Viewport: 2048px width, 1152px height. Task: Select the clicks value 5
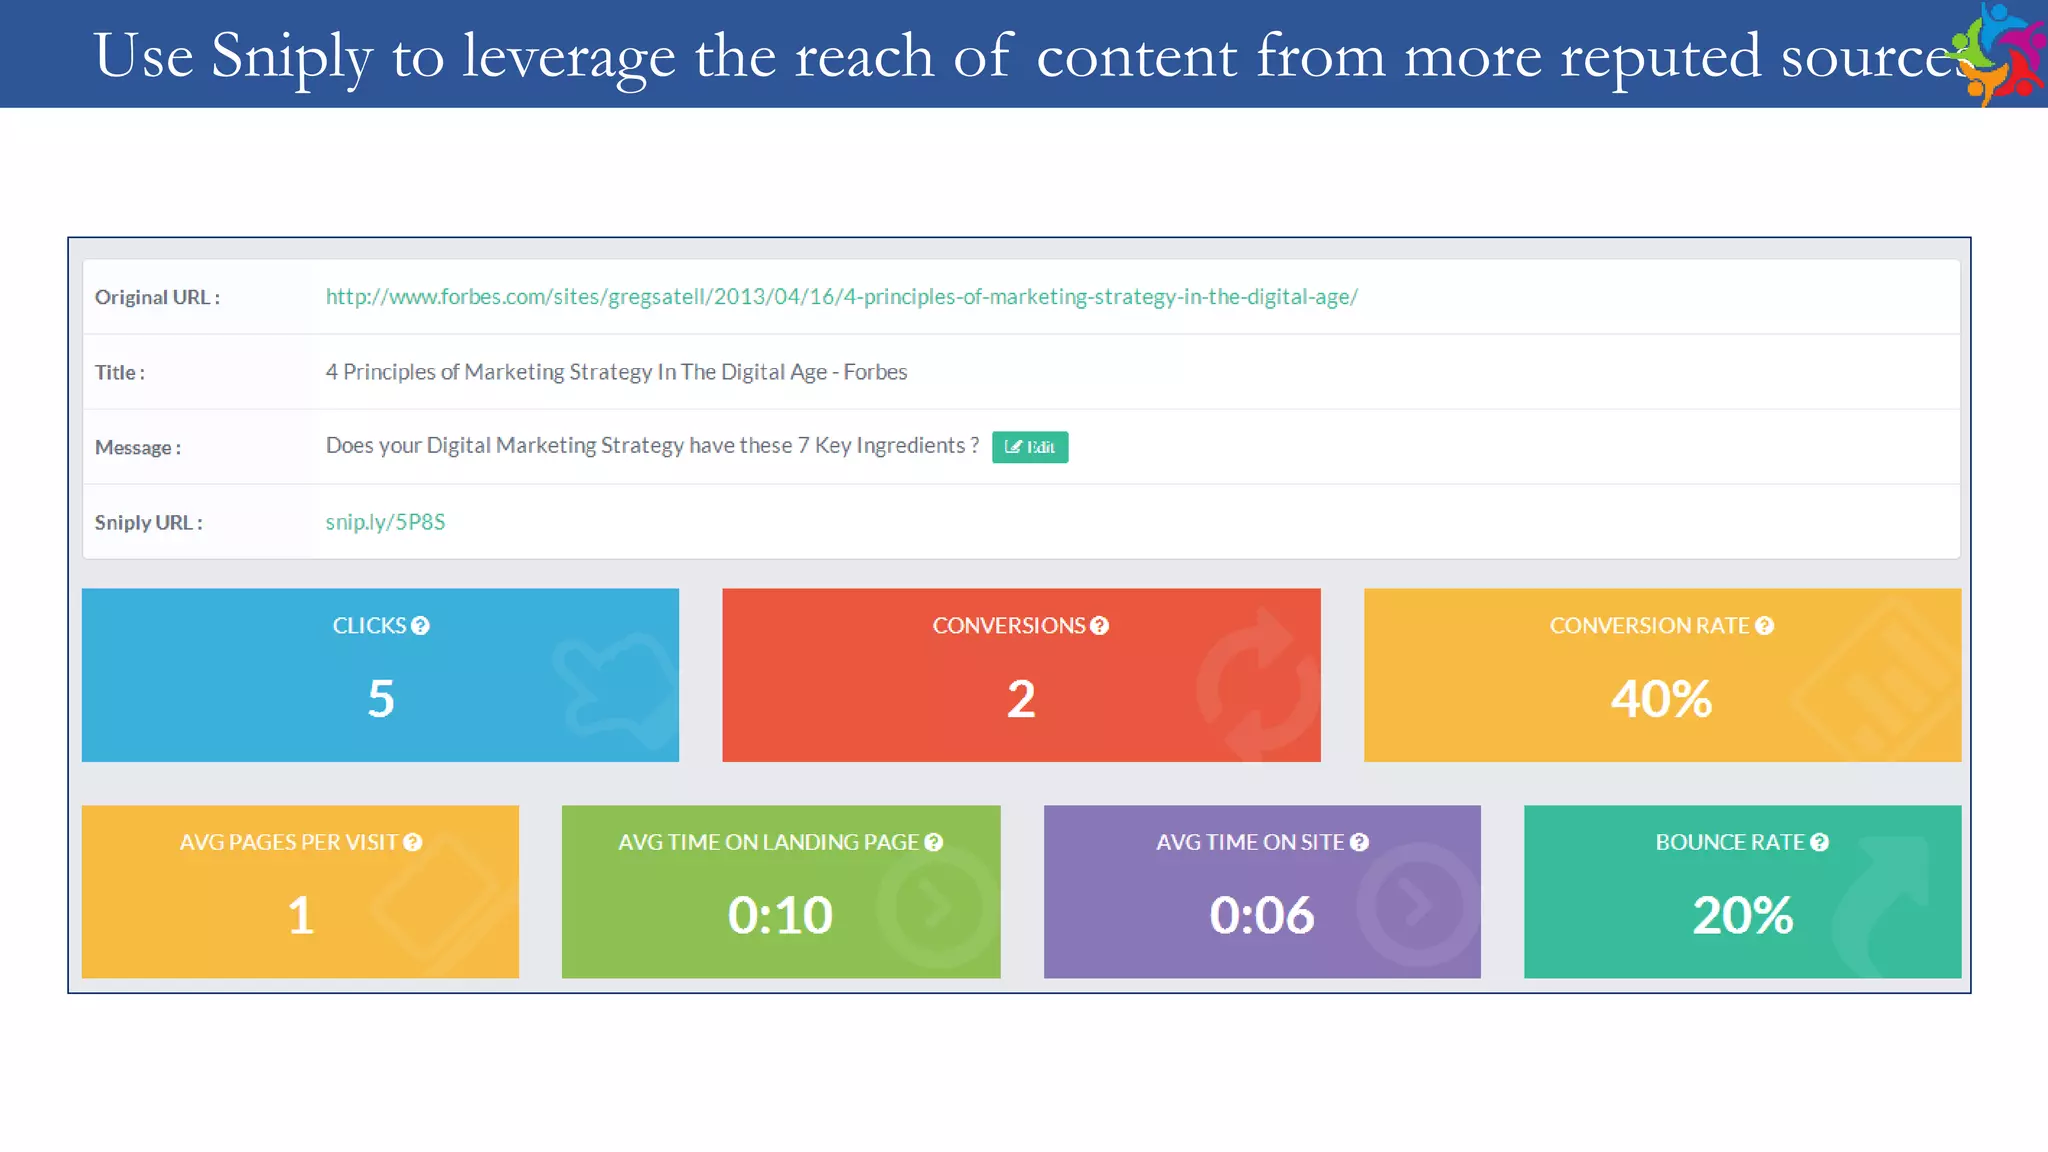[381, 698]
